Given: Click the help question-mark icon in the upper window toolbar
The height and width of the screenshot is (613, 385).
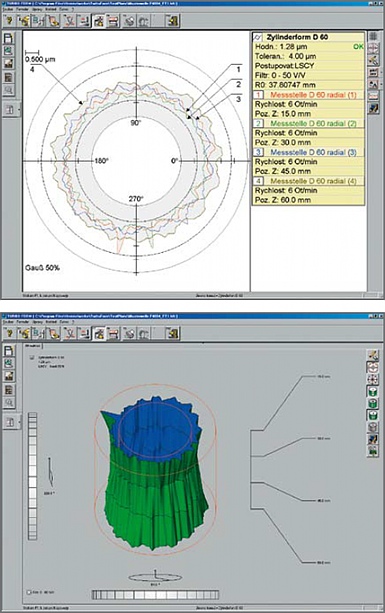Looking at the screenshot, I should click(9, 21).
